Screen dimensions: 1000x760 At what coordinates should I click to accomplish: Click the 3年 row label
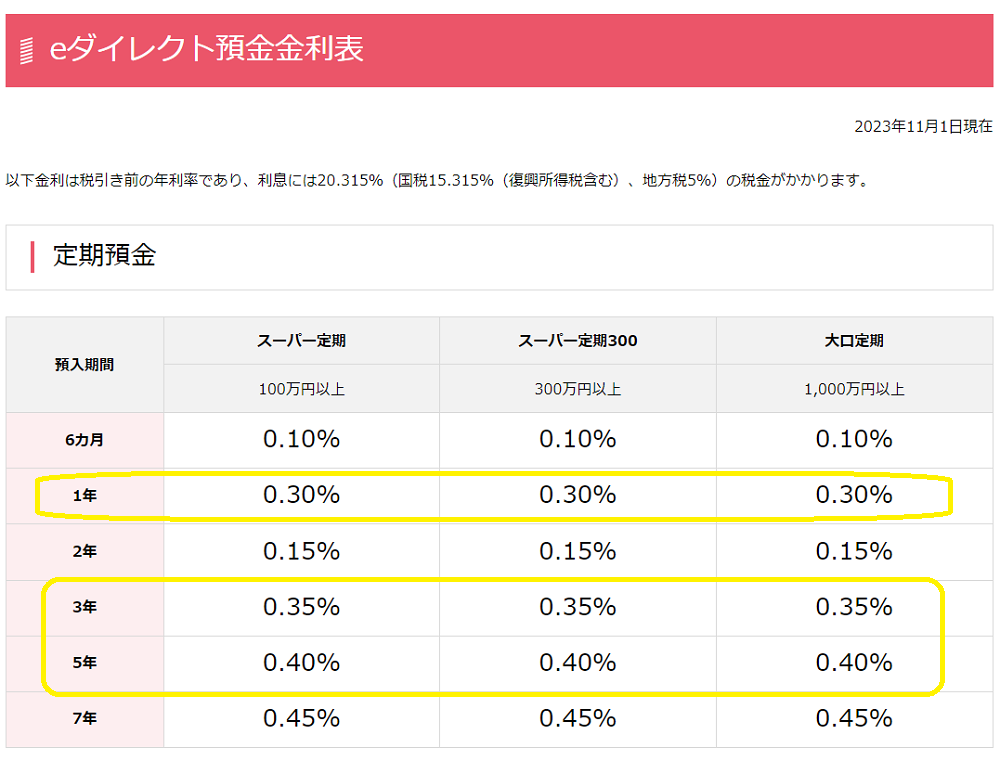coord(84,607)
